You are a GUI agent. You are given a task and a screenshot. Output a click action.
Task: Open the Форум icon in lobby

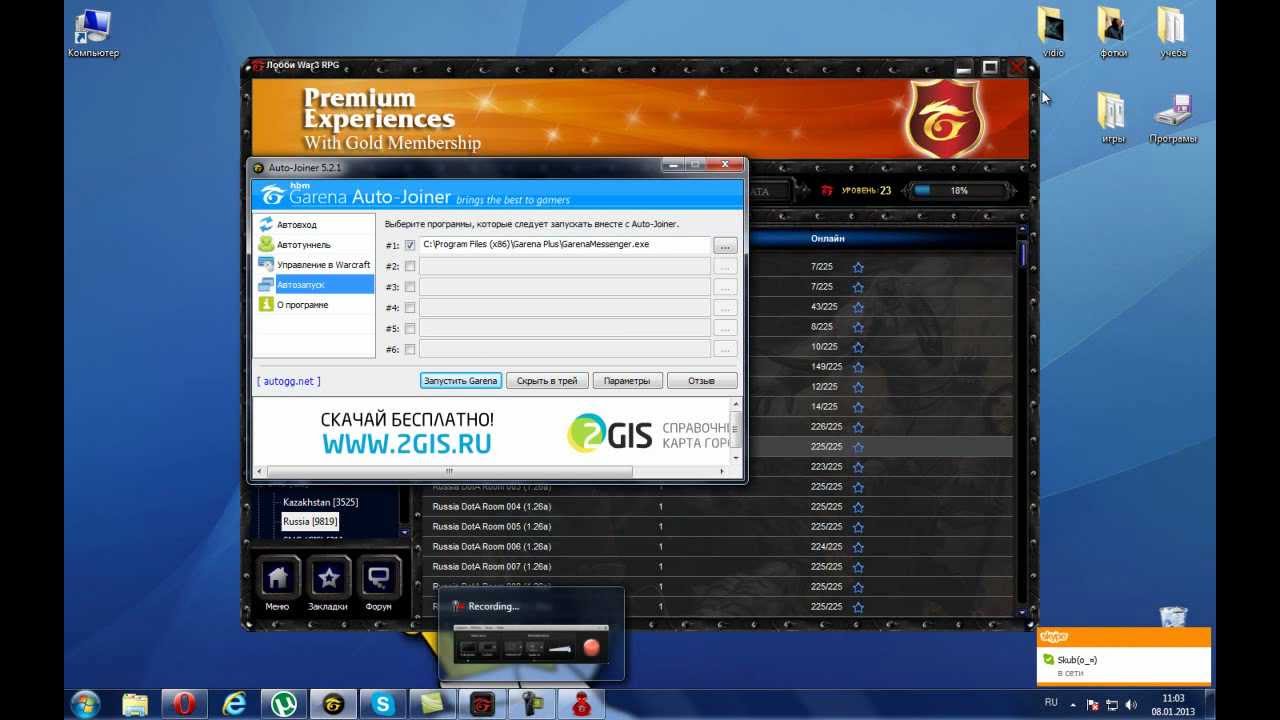[x=379, y=578]
